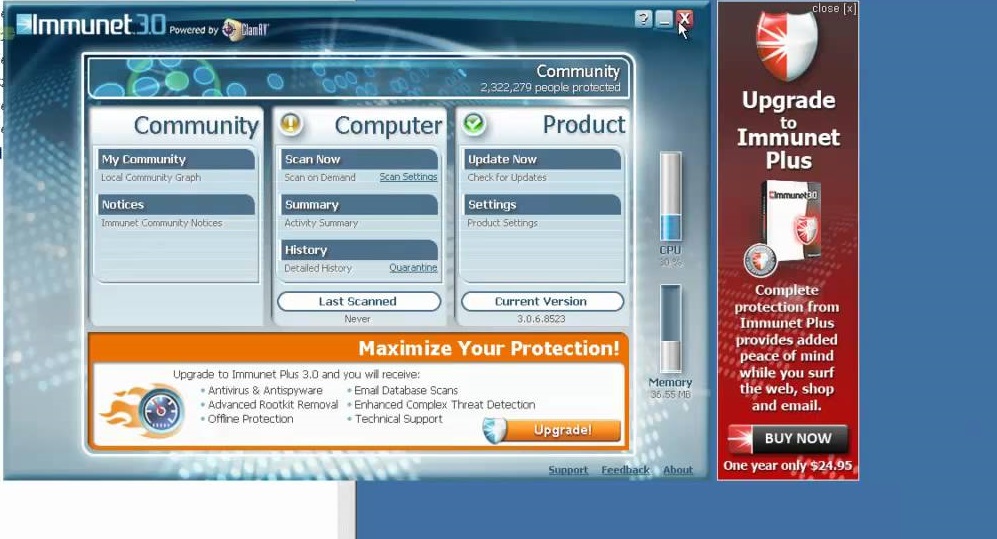Viewport: 997px width, 539px height.
Task: Click the green checkmark icon beside Product
Action: tap(474, 123)
